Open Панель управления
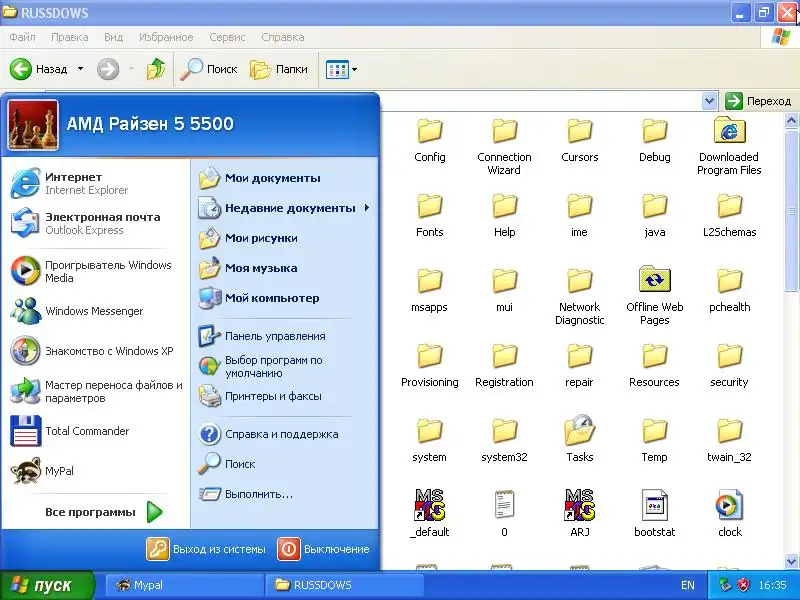This screenshot has width=800, height=600. click(285, 336)
